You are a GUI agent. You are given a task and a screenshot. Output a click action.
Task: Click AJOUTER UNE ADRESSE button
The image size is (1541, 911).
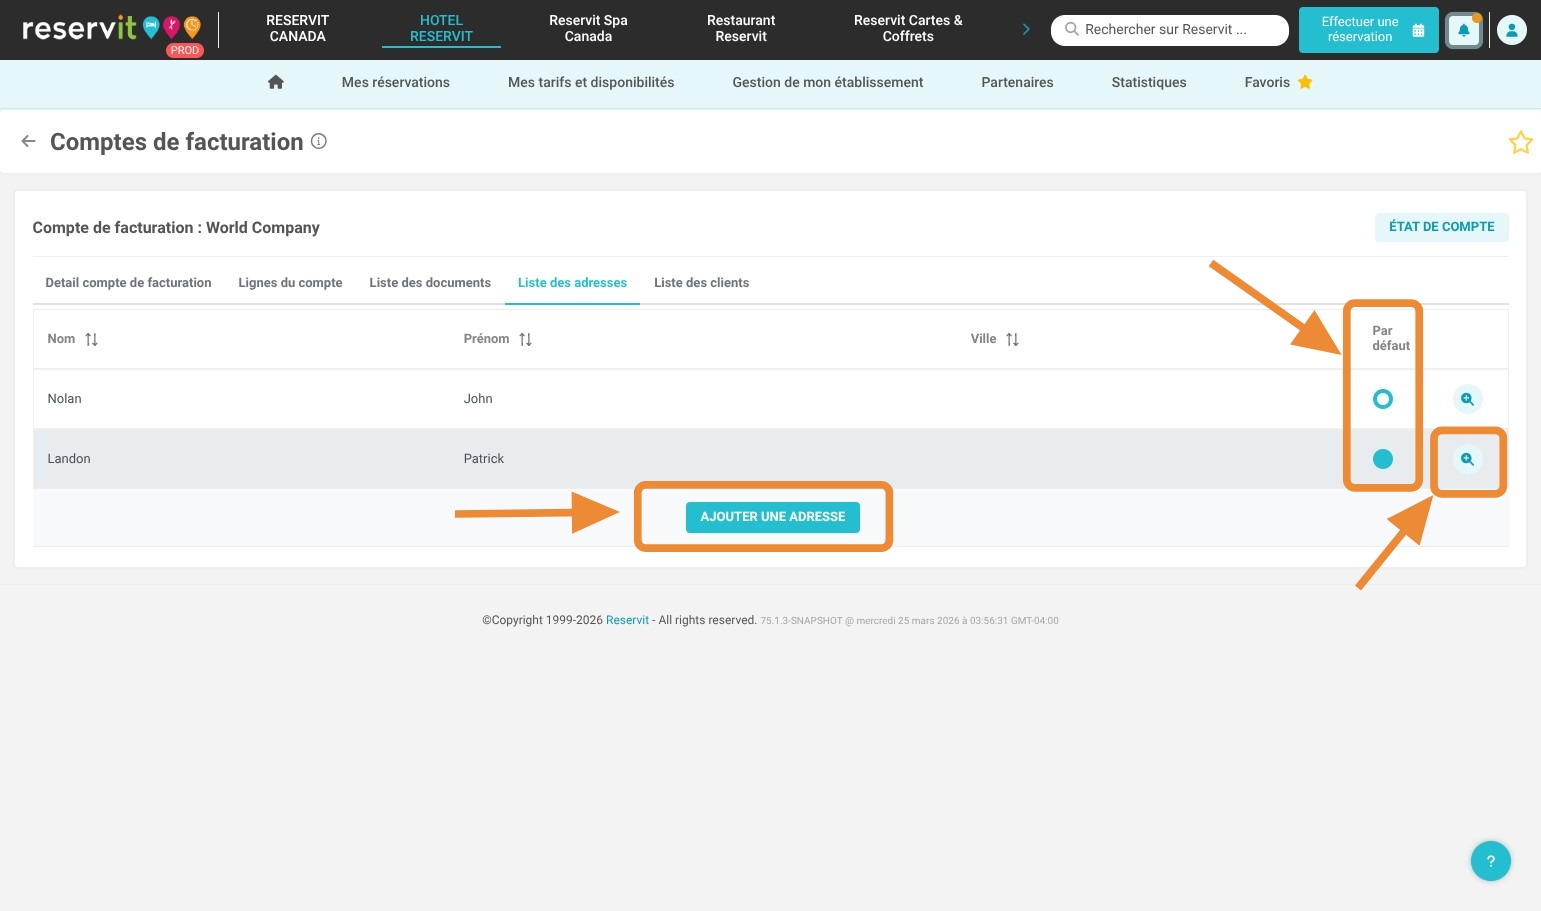(773, 517)
